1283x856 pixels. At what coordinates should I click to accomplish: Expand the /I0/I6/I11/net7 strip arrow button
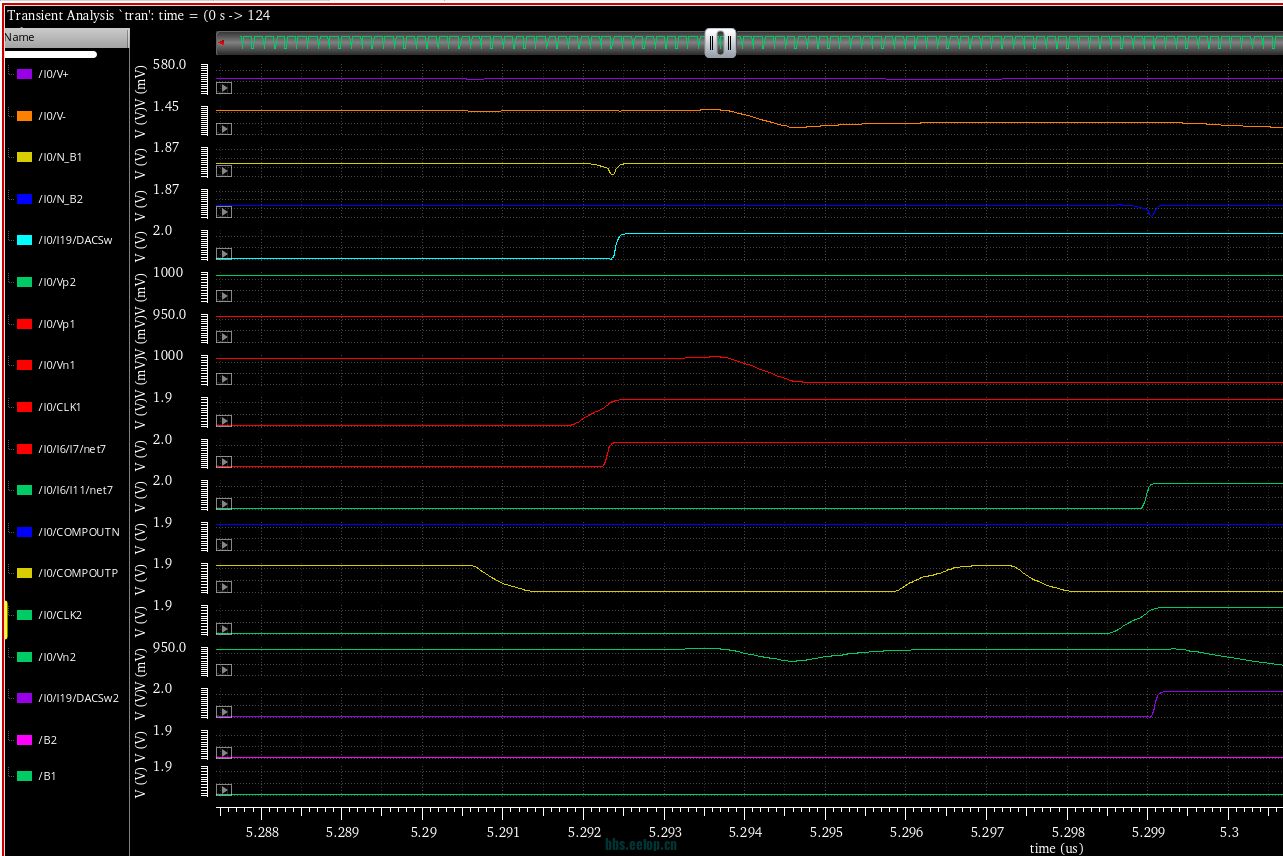pyautogui.click(x=224, y=504)
